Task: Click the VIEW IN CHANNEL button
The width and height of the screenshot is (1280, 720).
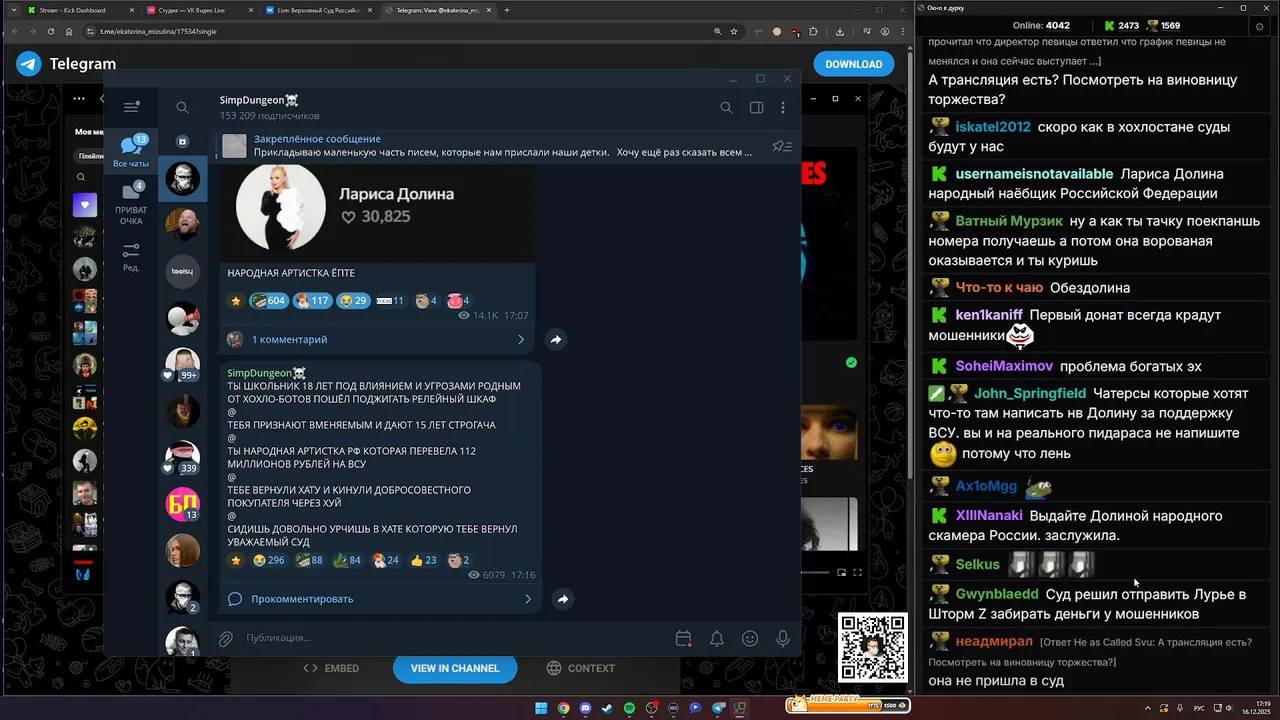Action: pyautogui.click(x=454, y=668)
